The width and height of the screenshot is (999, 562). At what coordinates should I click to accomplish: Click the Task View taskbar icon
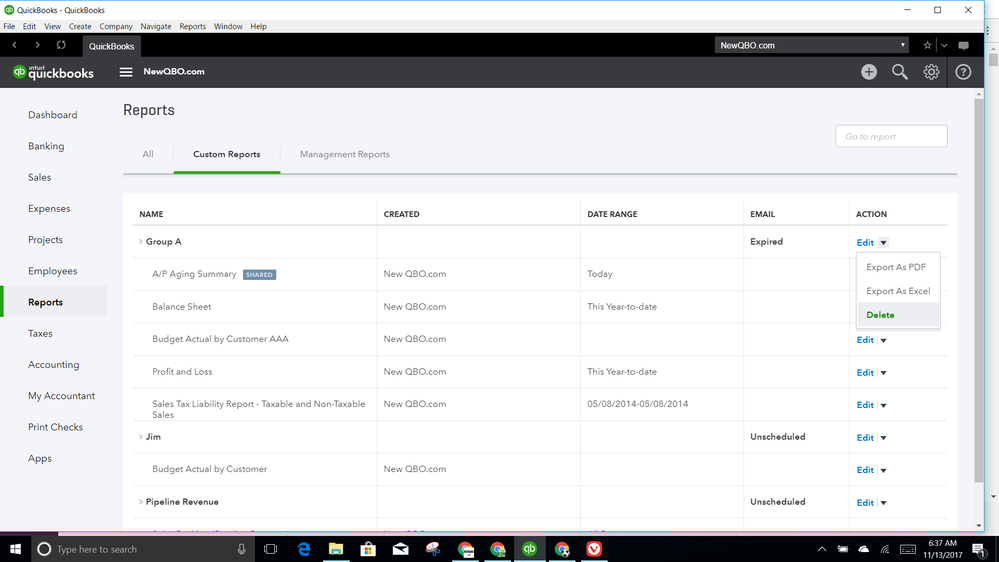tap(271, 549)
